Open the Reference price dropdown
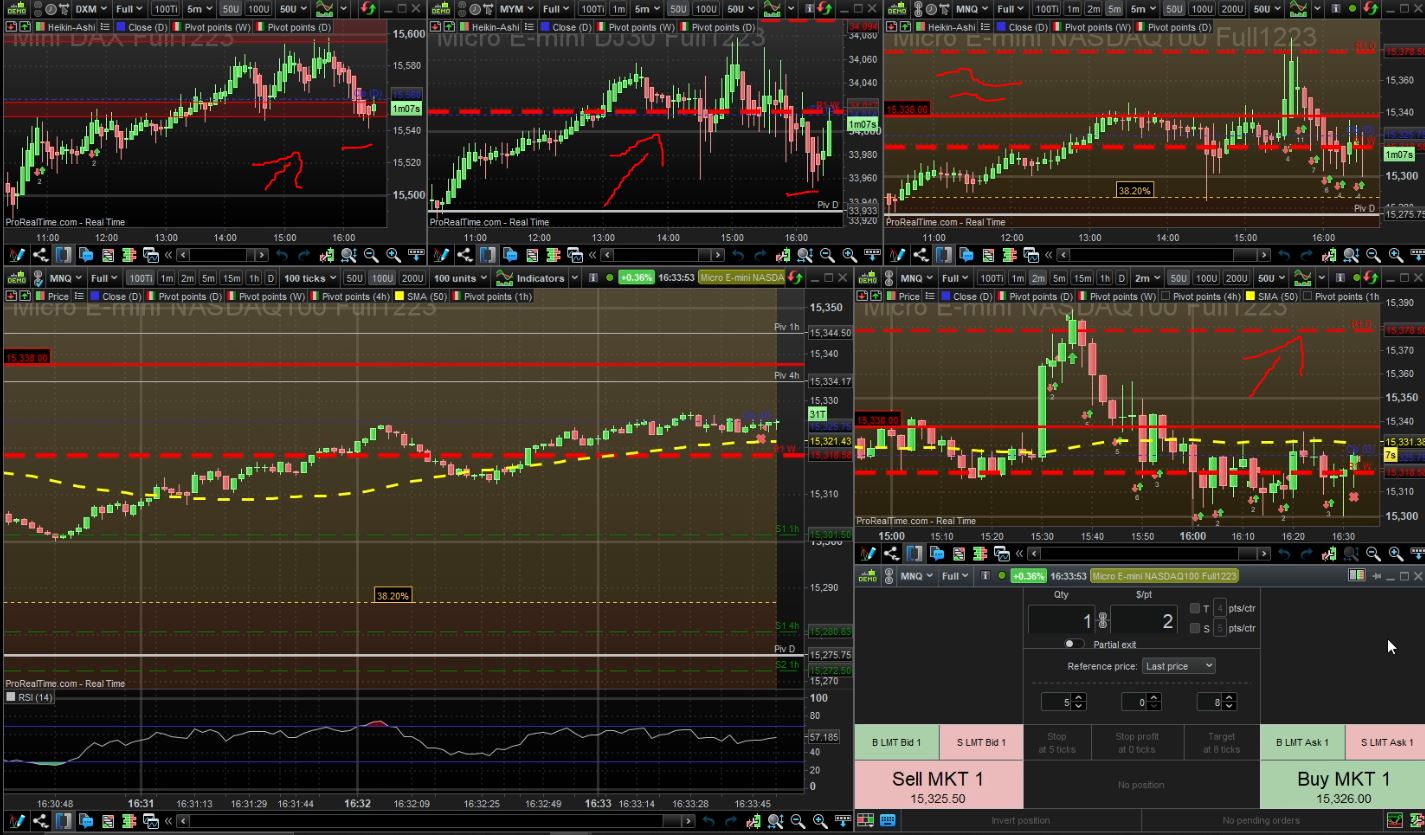The image size is (1425, 835). 1178,666
